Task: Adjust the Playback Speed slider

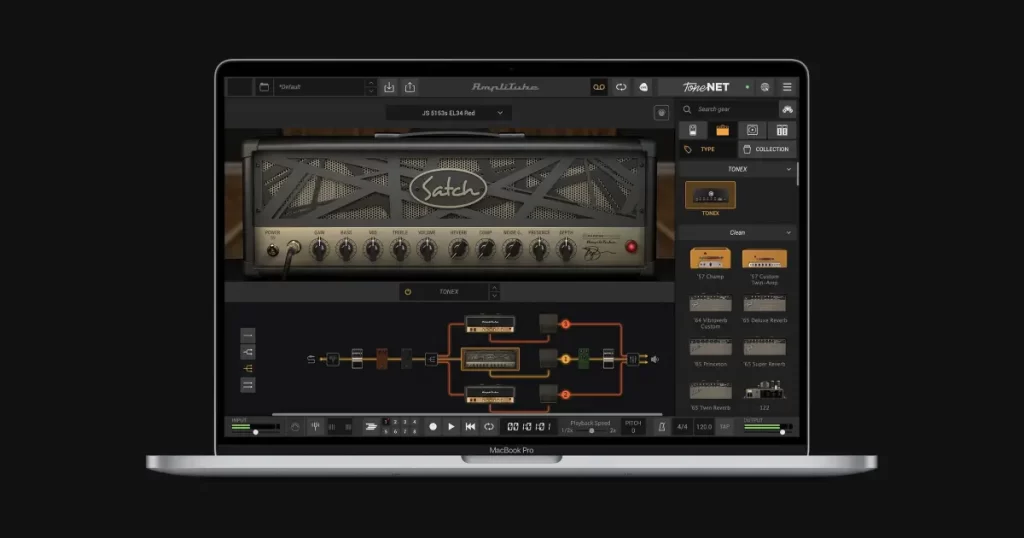Action: [x=592, y=431]
